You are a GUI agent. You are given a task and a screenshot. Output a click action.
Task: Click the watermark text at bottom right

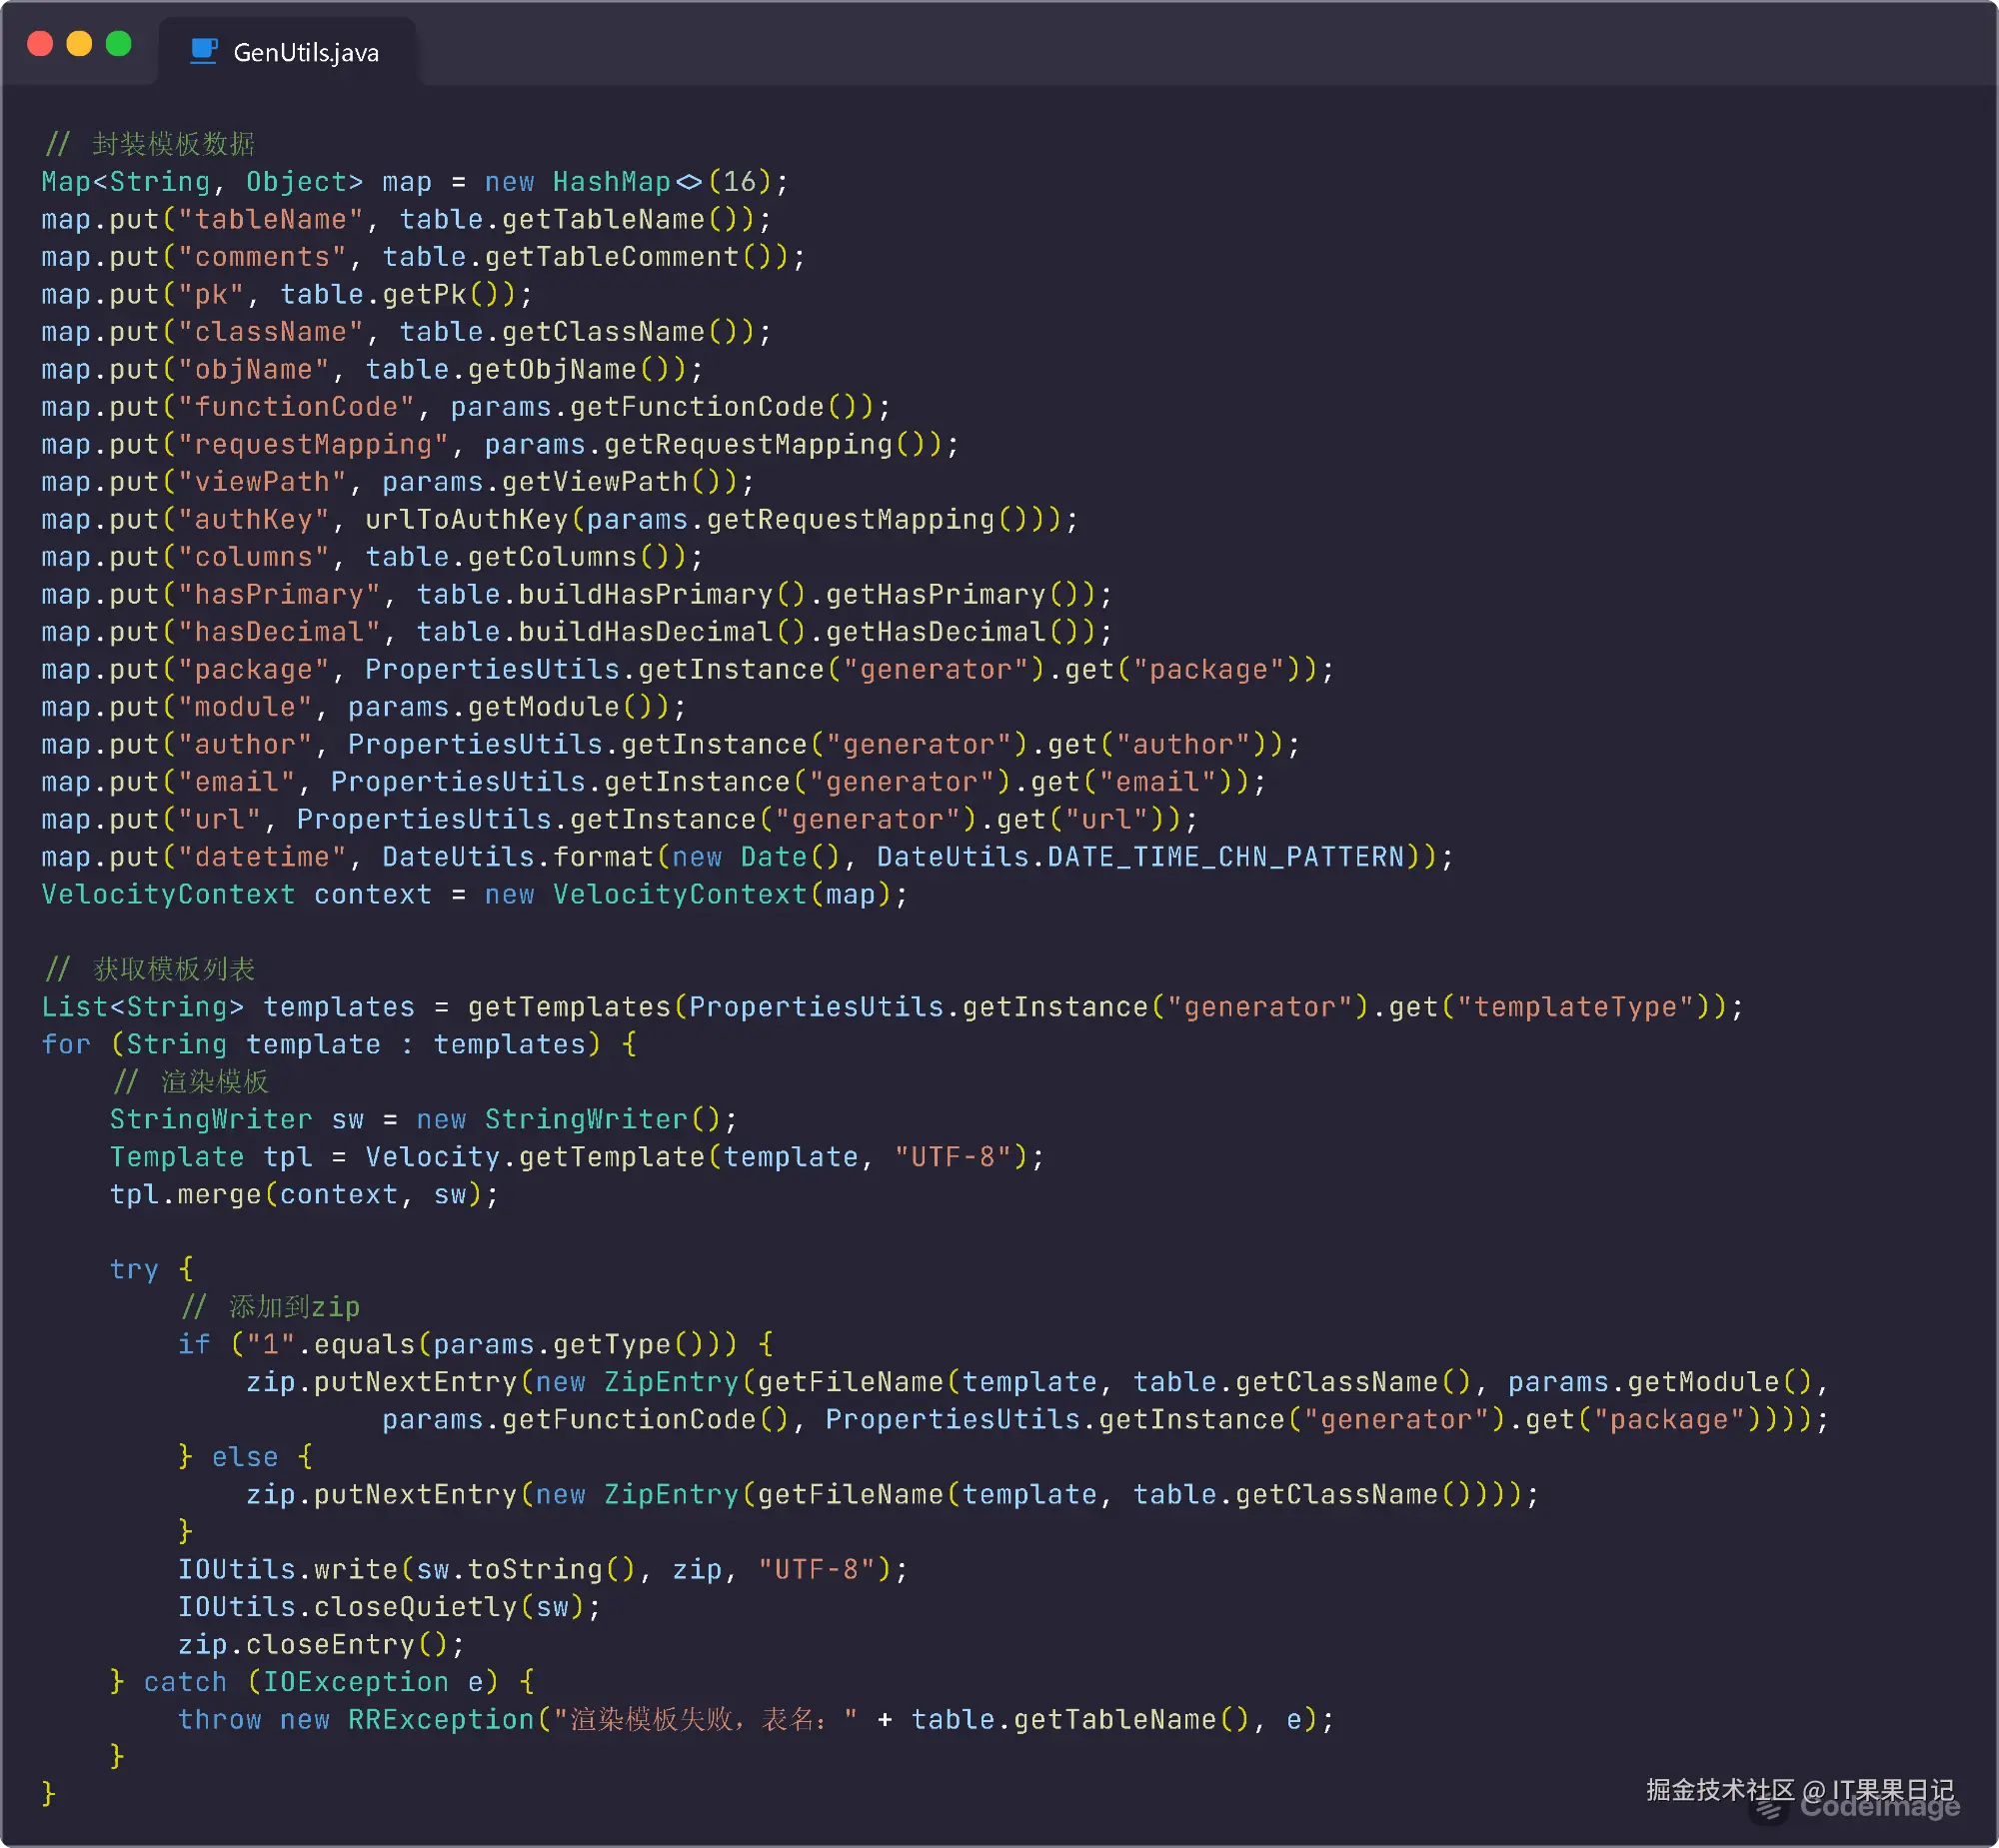pyautogui.click(x=1799, y=1789)
